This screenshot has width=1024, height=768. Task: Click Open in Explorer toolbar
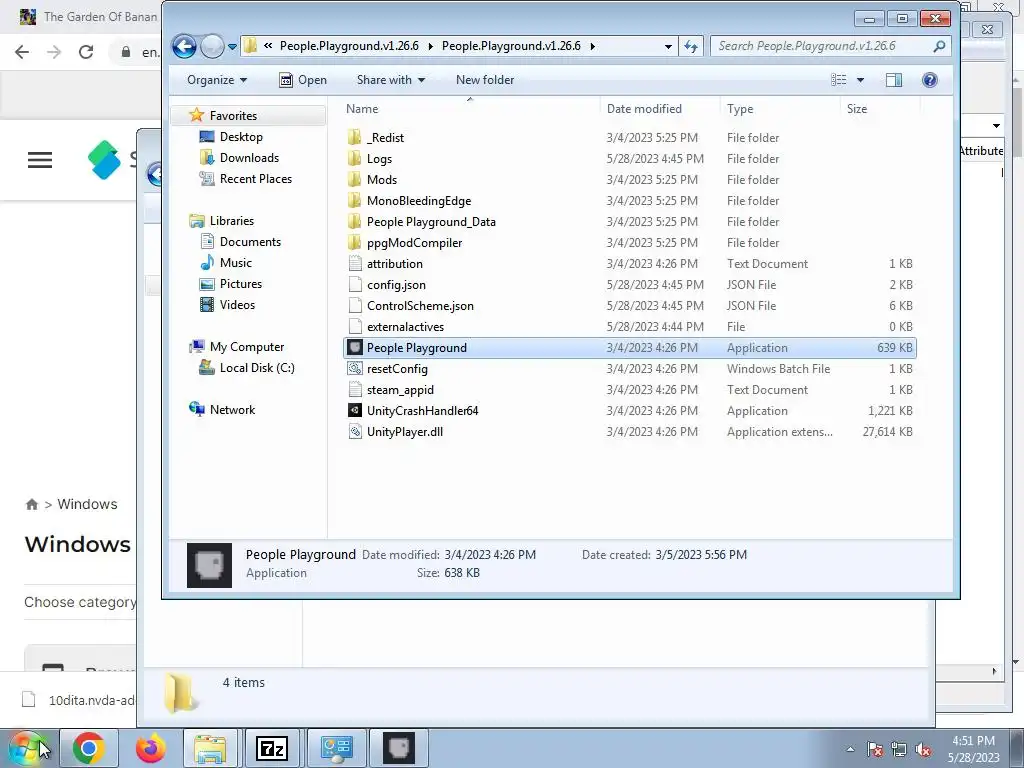click(303, 80)
